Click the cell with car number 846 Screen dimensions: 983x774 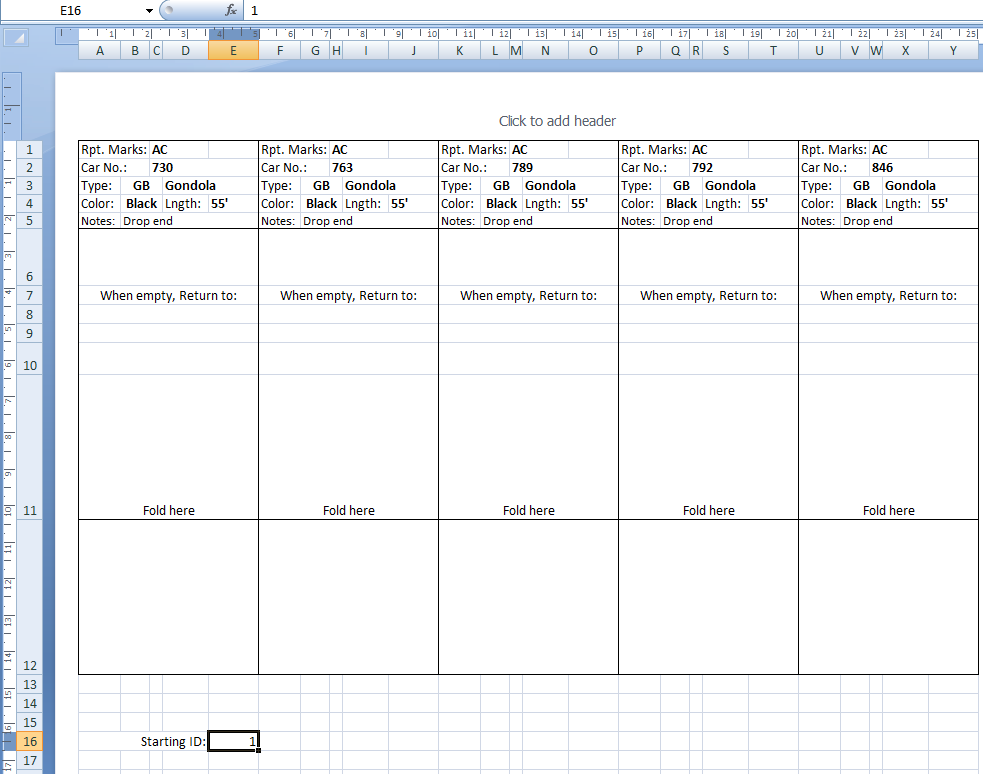point(883,168)
